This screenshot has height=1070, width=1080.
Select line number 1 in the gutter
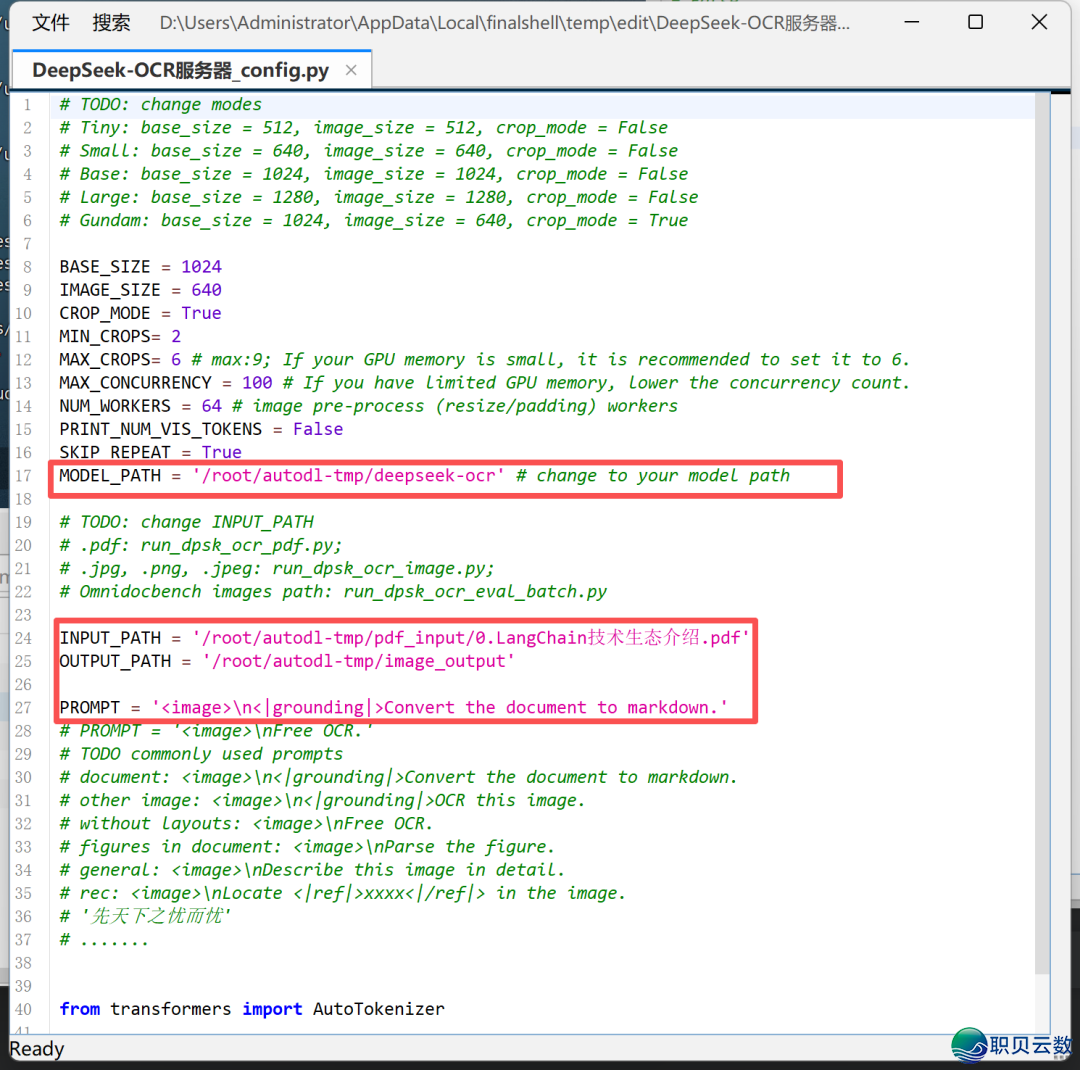tap(27, 104)
